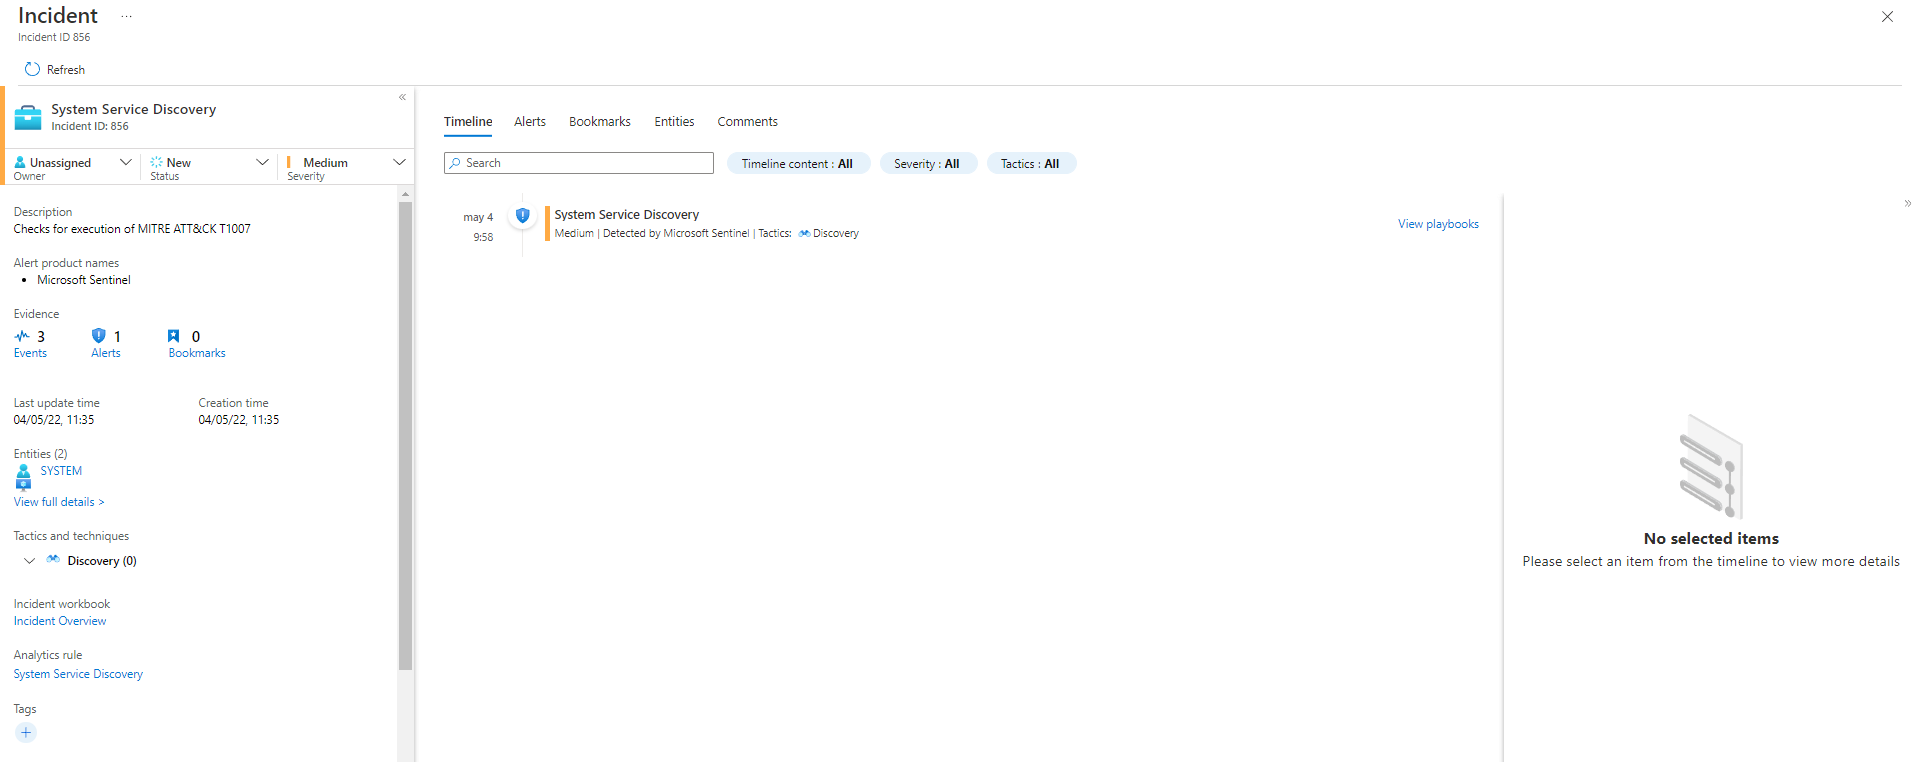Expand the right details pane chevron
Image resolution: width=1915 pixels, height=762 pixels.
coord(1907,203)
